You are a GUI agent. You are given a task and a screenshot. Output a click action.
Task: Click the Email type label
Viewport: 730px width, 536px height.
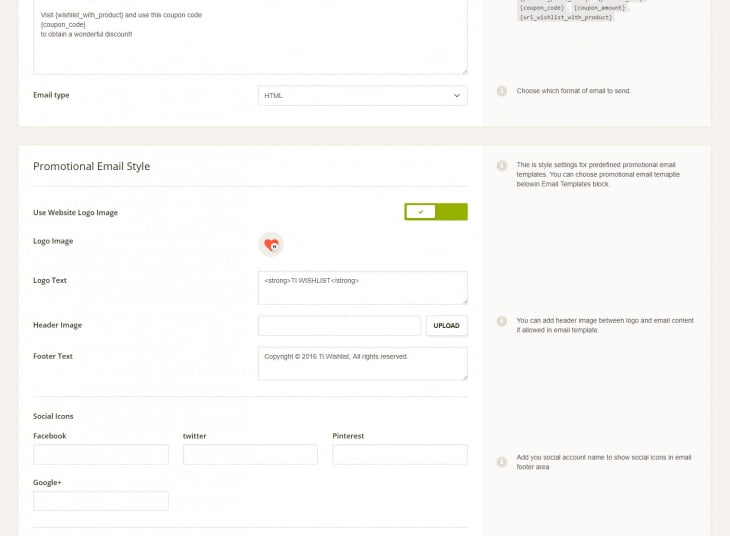[51, 95]
